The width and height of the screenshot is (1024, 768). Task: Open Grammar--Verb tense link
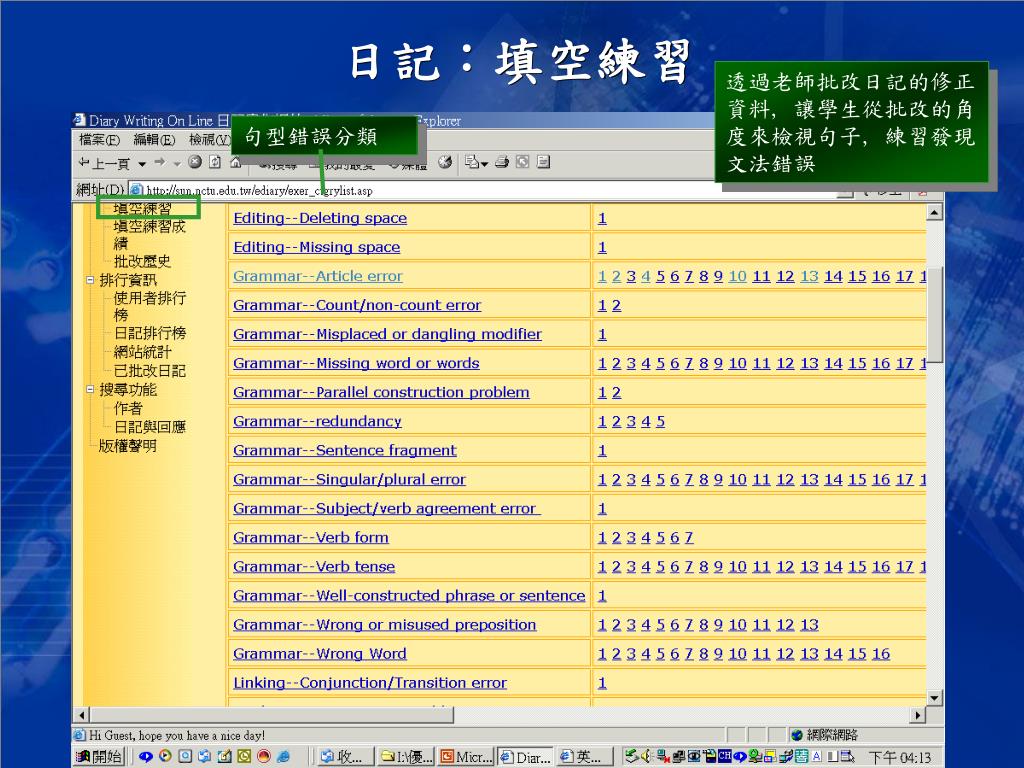314,566
